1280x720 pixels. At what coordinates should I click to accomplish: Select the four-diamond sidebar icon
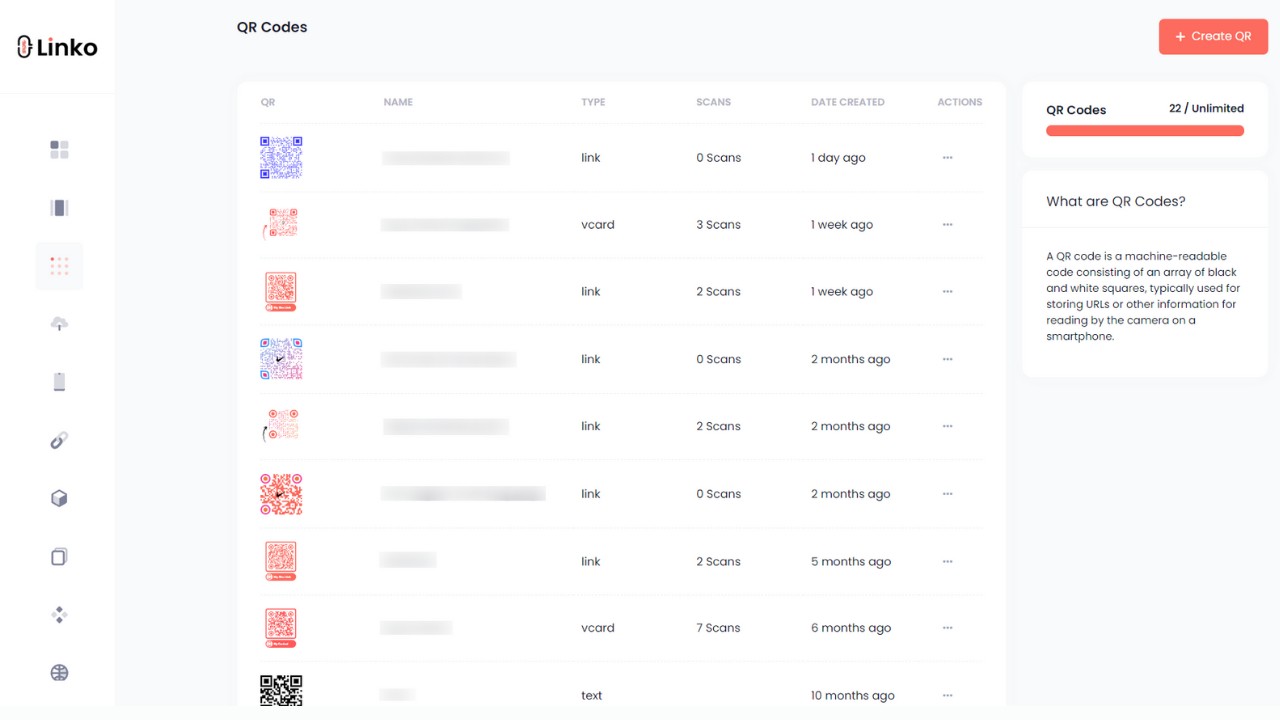click(x=59, y=615)
